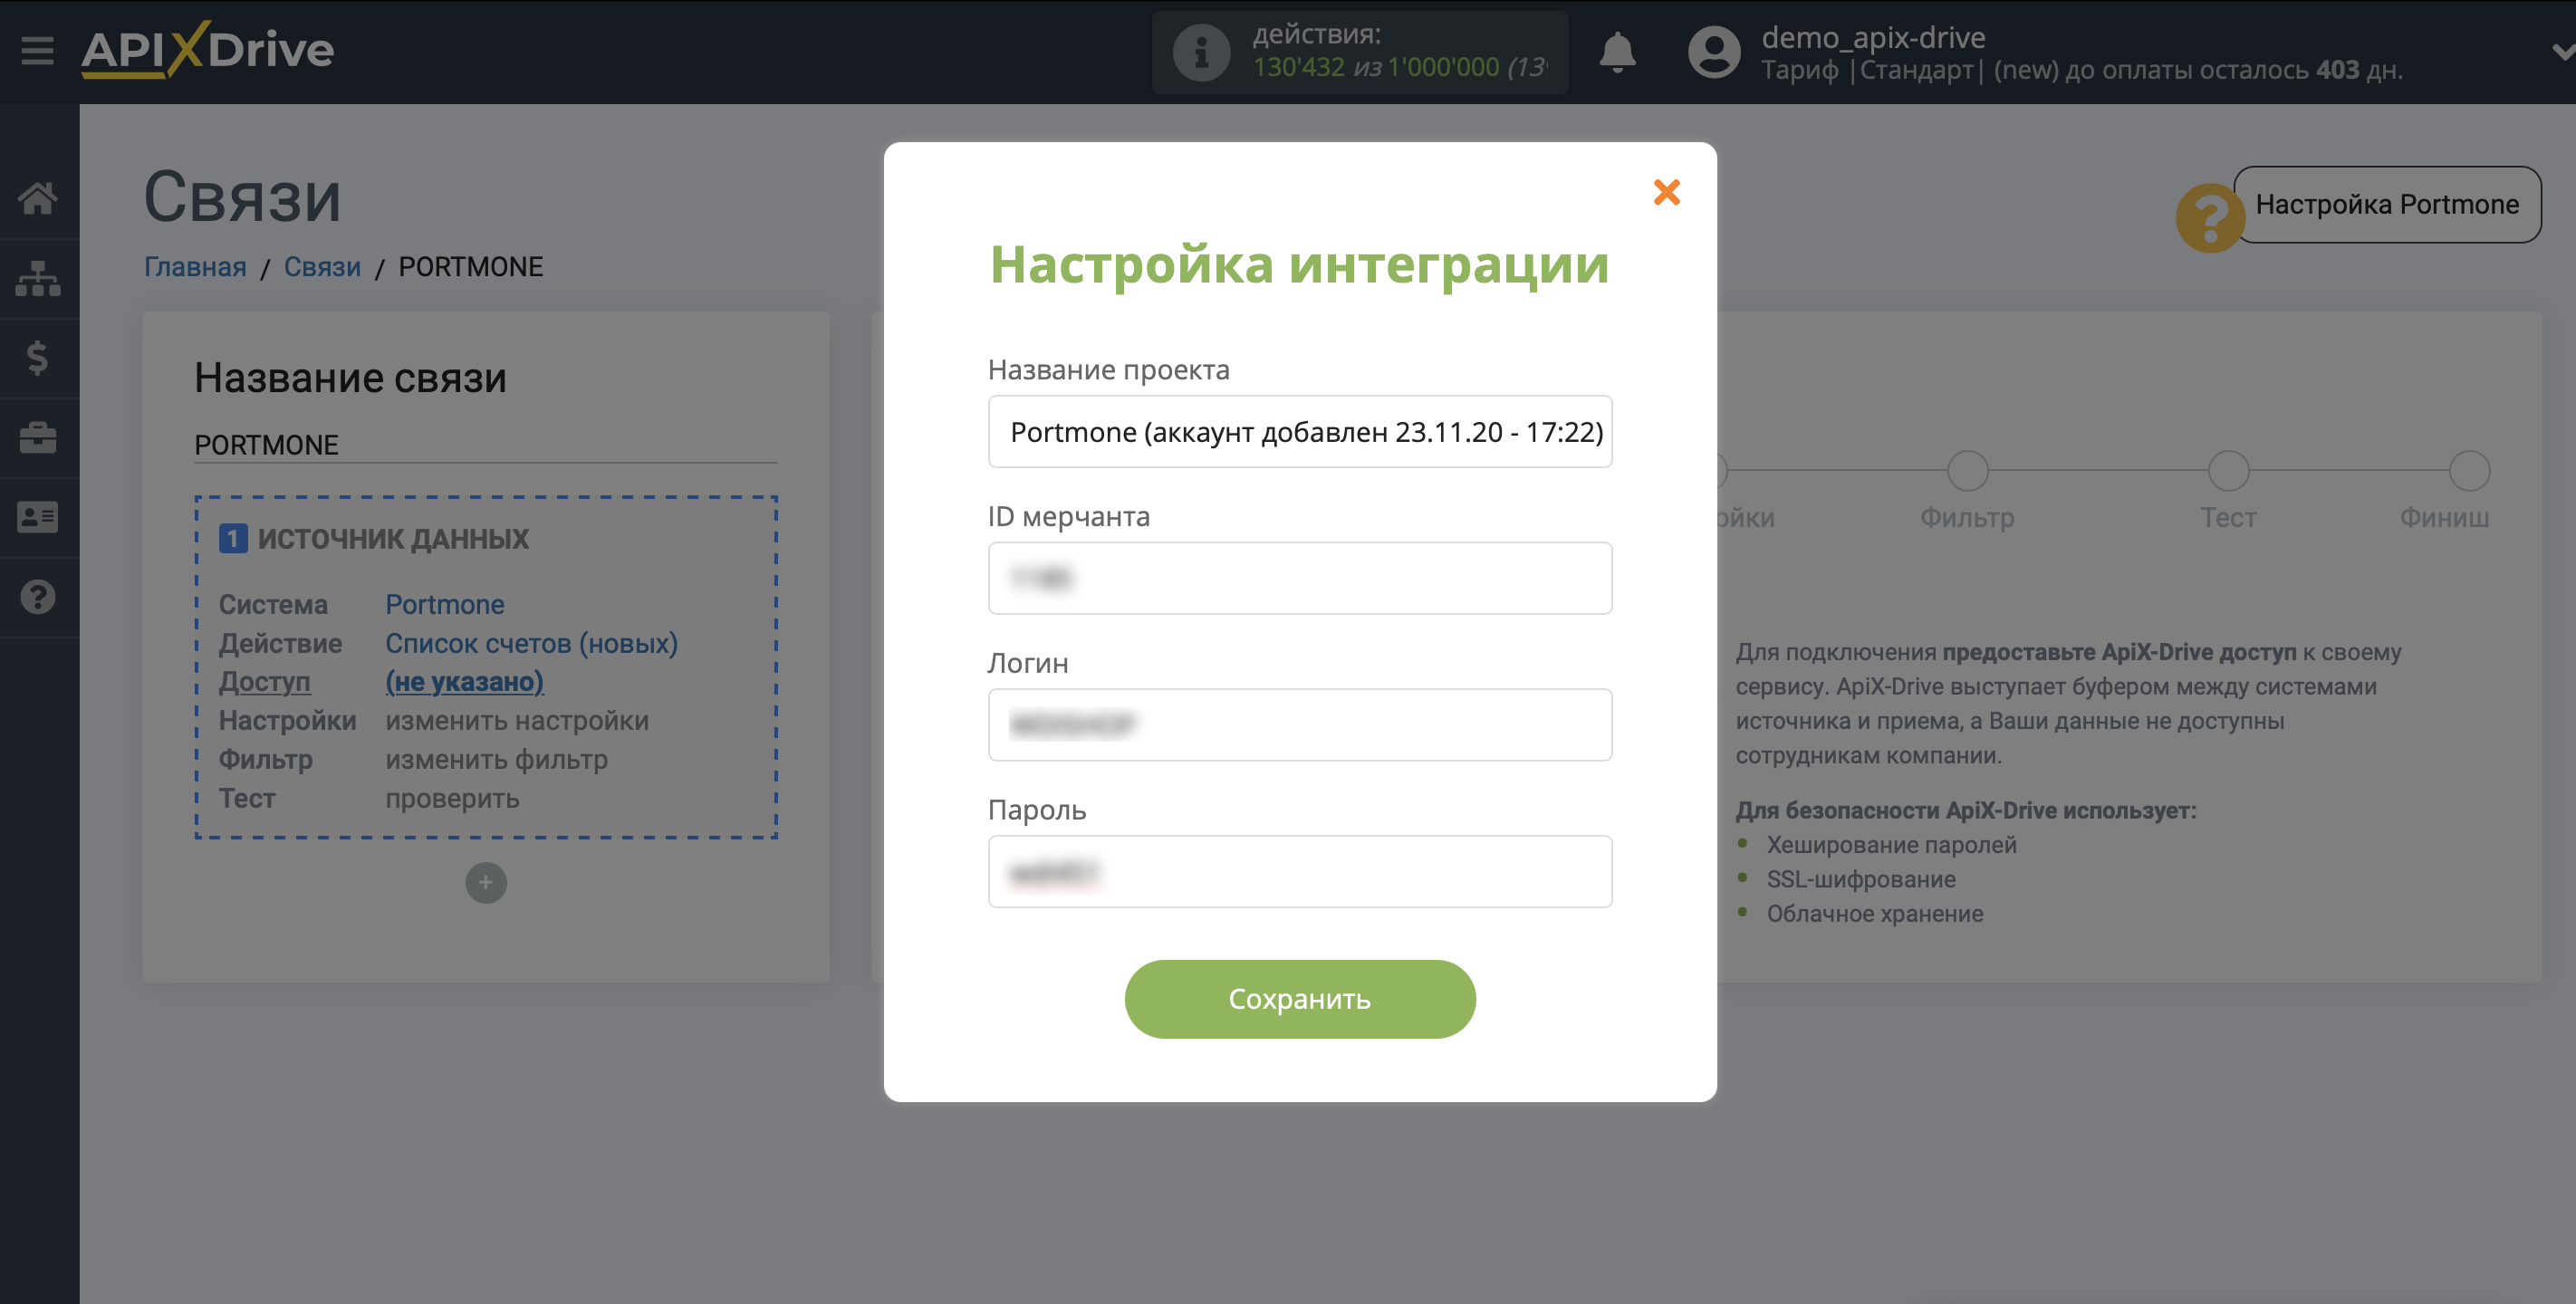Image resolution: width=2576 pixels, height=1304 pixels.
Task: Open the Главная breadcrumb link
Action: pyautogui.click(x=195, y=267)
